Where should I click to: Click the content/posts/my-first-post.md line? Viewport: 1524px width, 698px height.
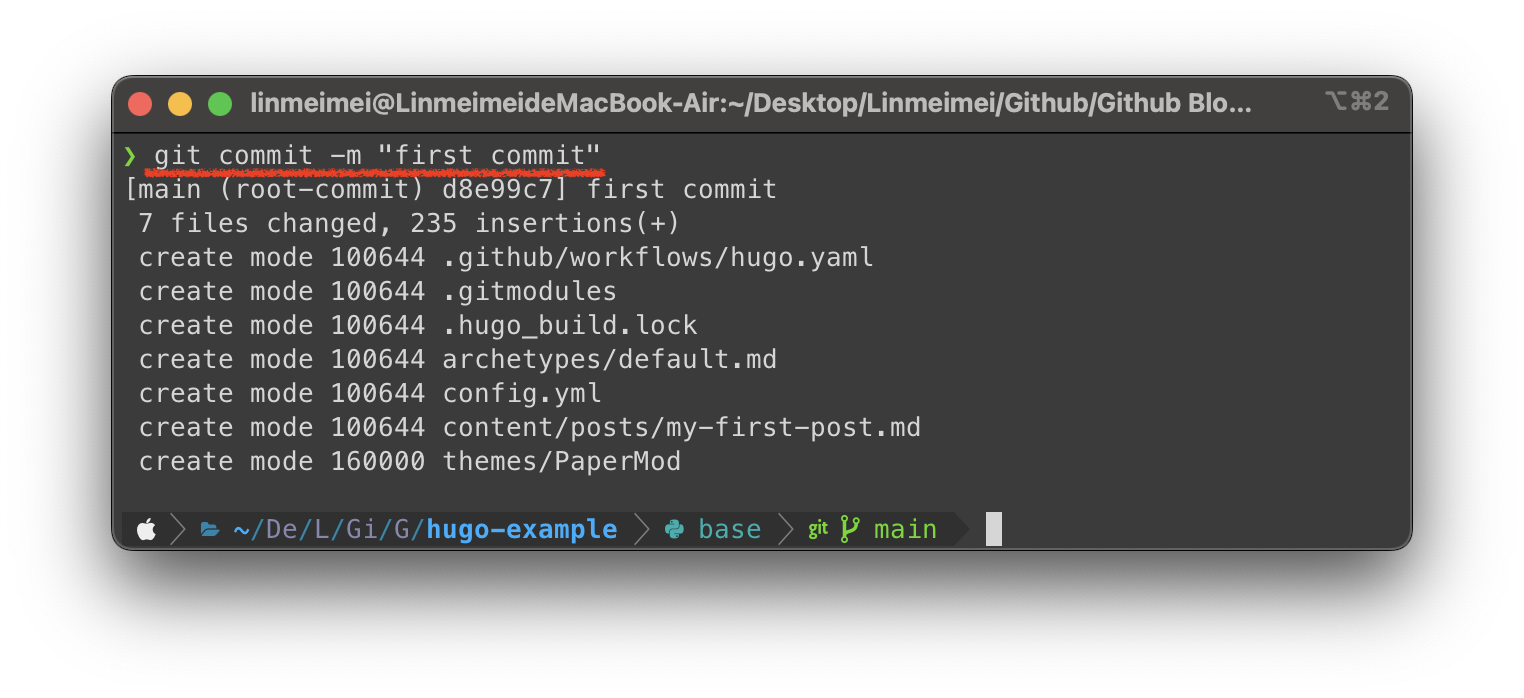(x=530, y=428)
